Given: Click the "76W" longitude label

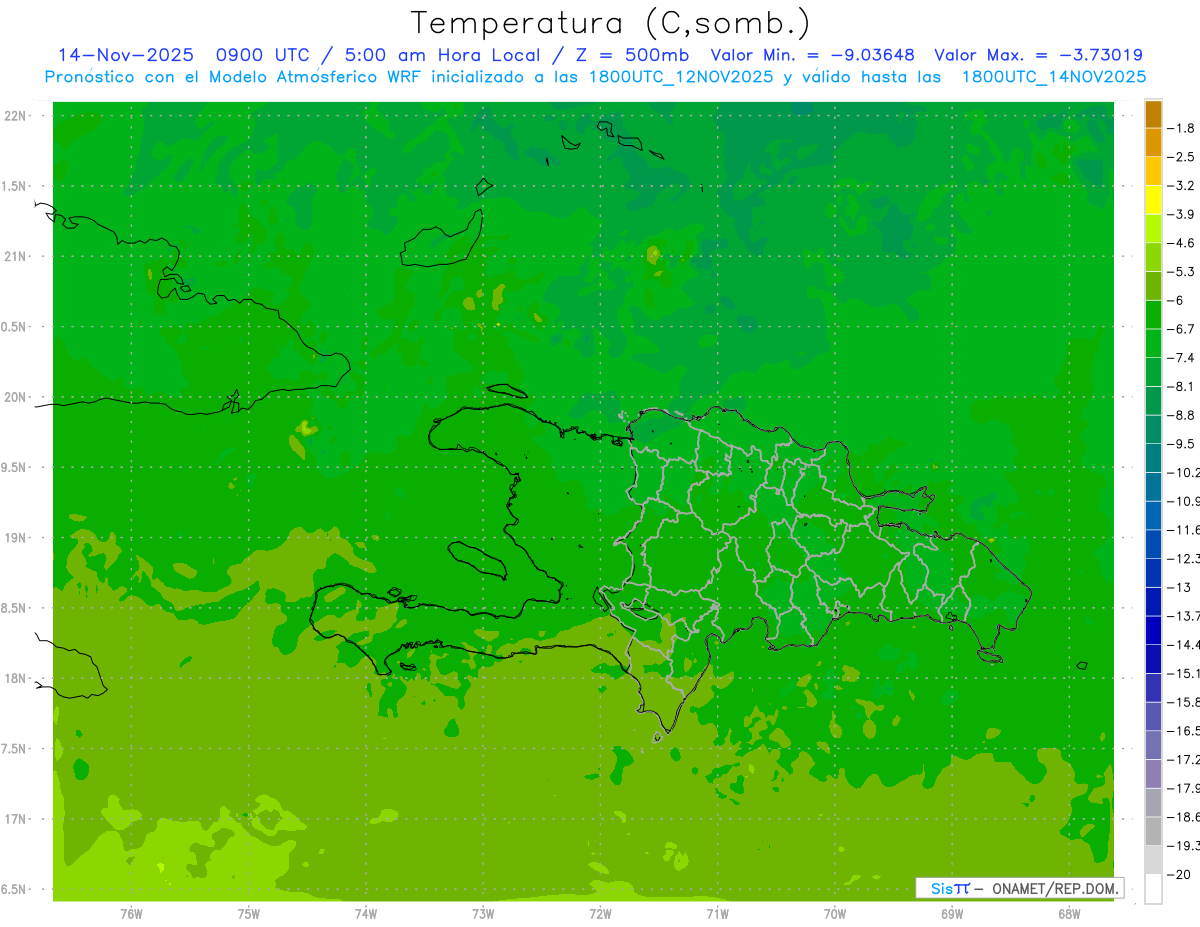Looking at the screenshot, I should click(x=131, y=913).
